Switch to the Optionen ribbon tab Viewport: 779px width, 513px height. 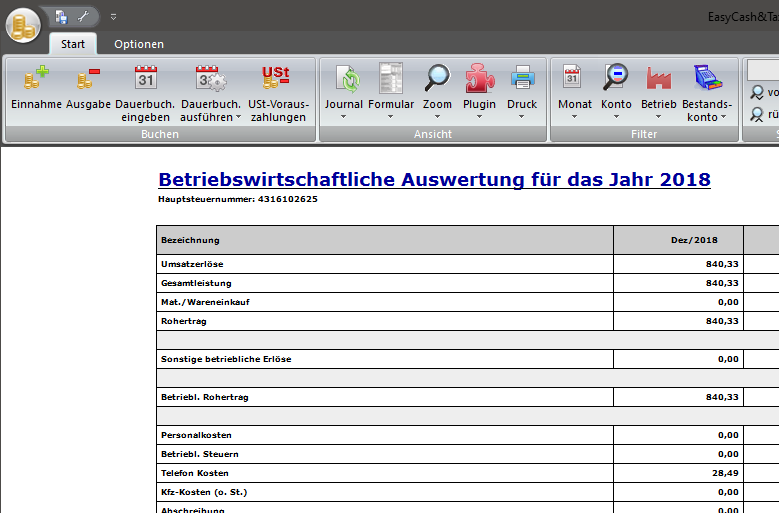(139, 44)
